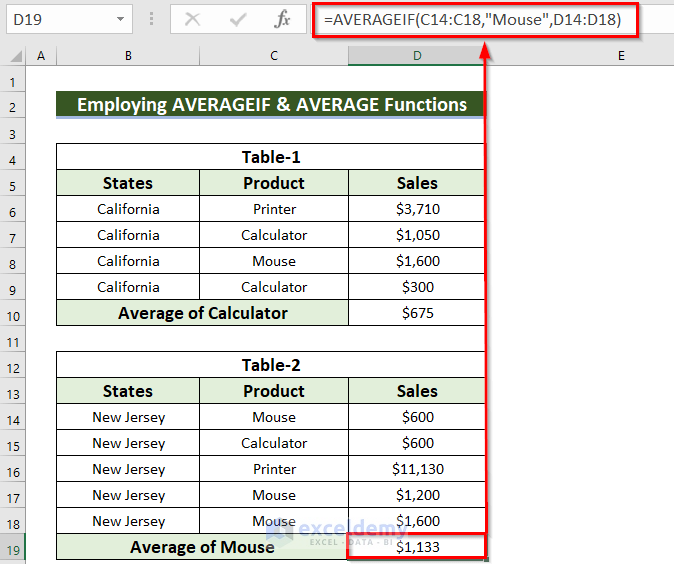674x564 pixels.
Task: Click the Table-1 merged title cell
Action: coord(270,157)
